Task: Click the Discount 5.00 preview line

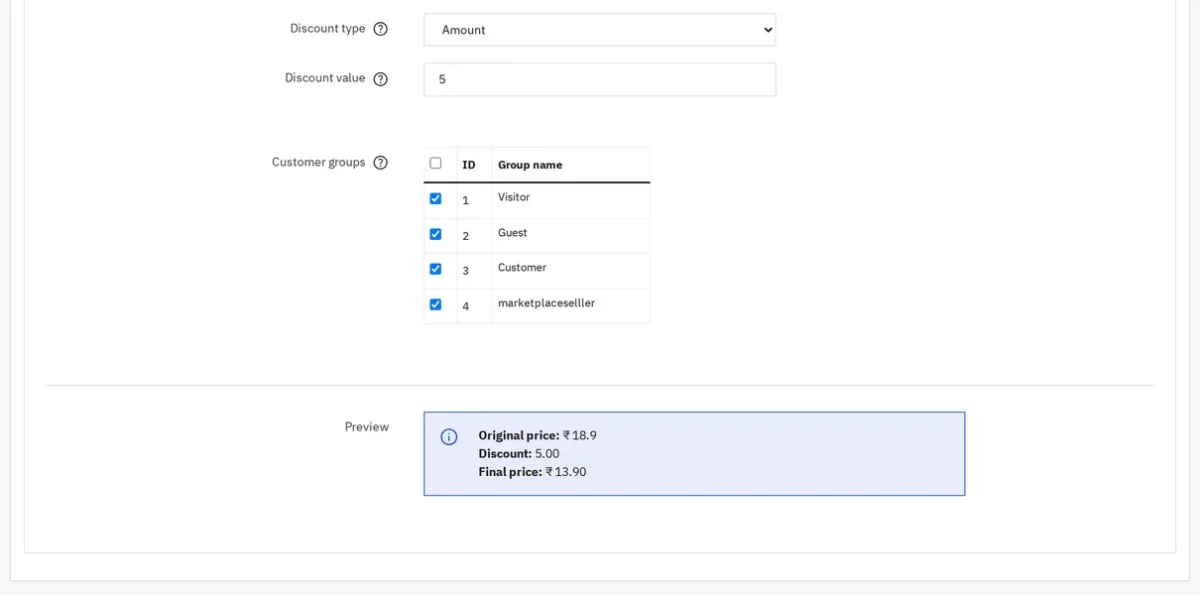Action: coord(519,454)
